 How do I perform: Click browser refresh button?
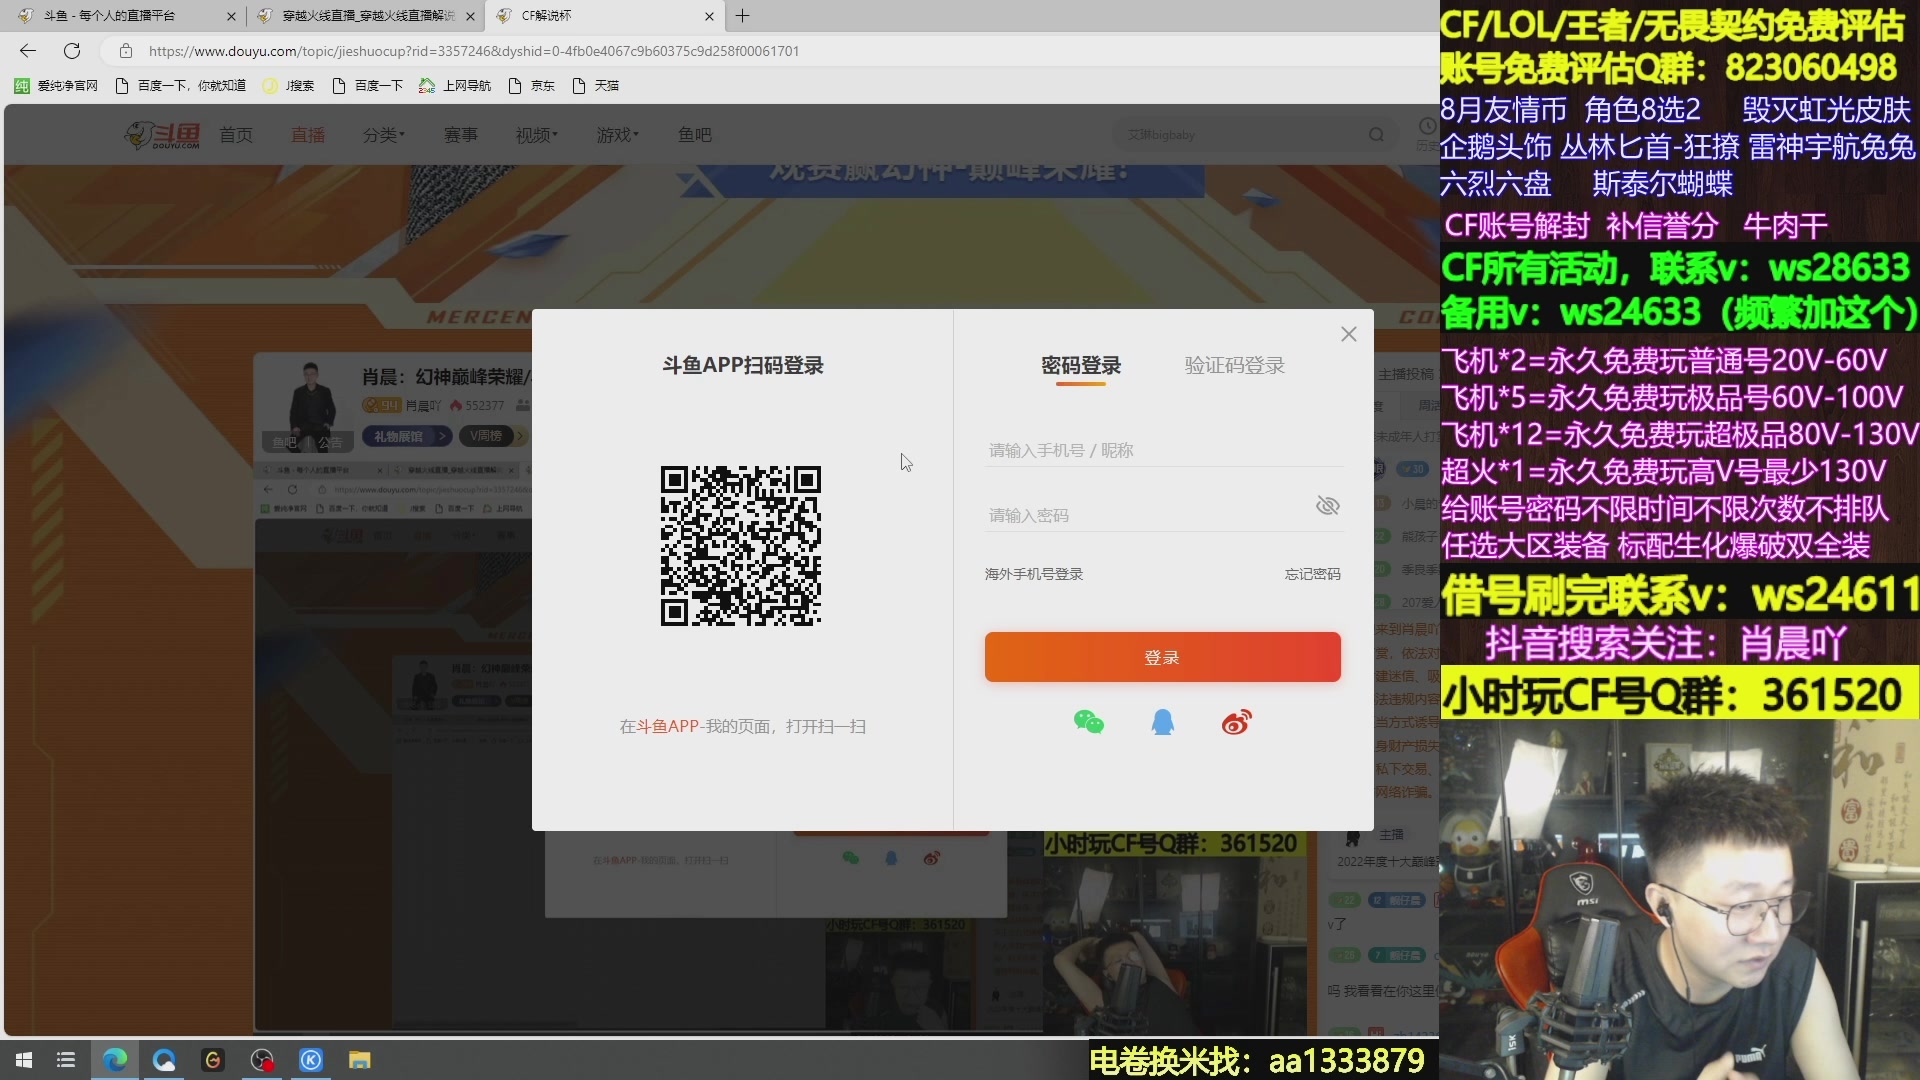coord(72,51)
